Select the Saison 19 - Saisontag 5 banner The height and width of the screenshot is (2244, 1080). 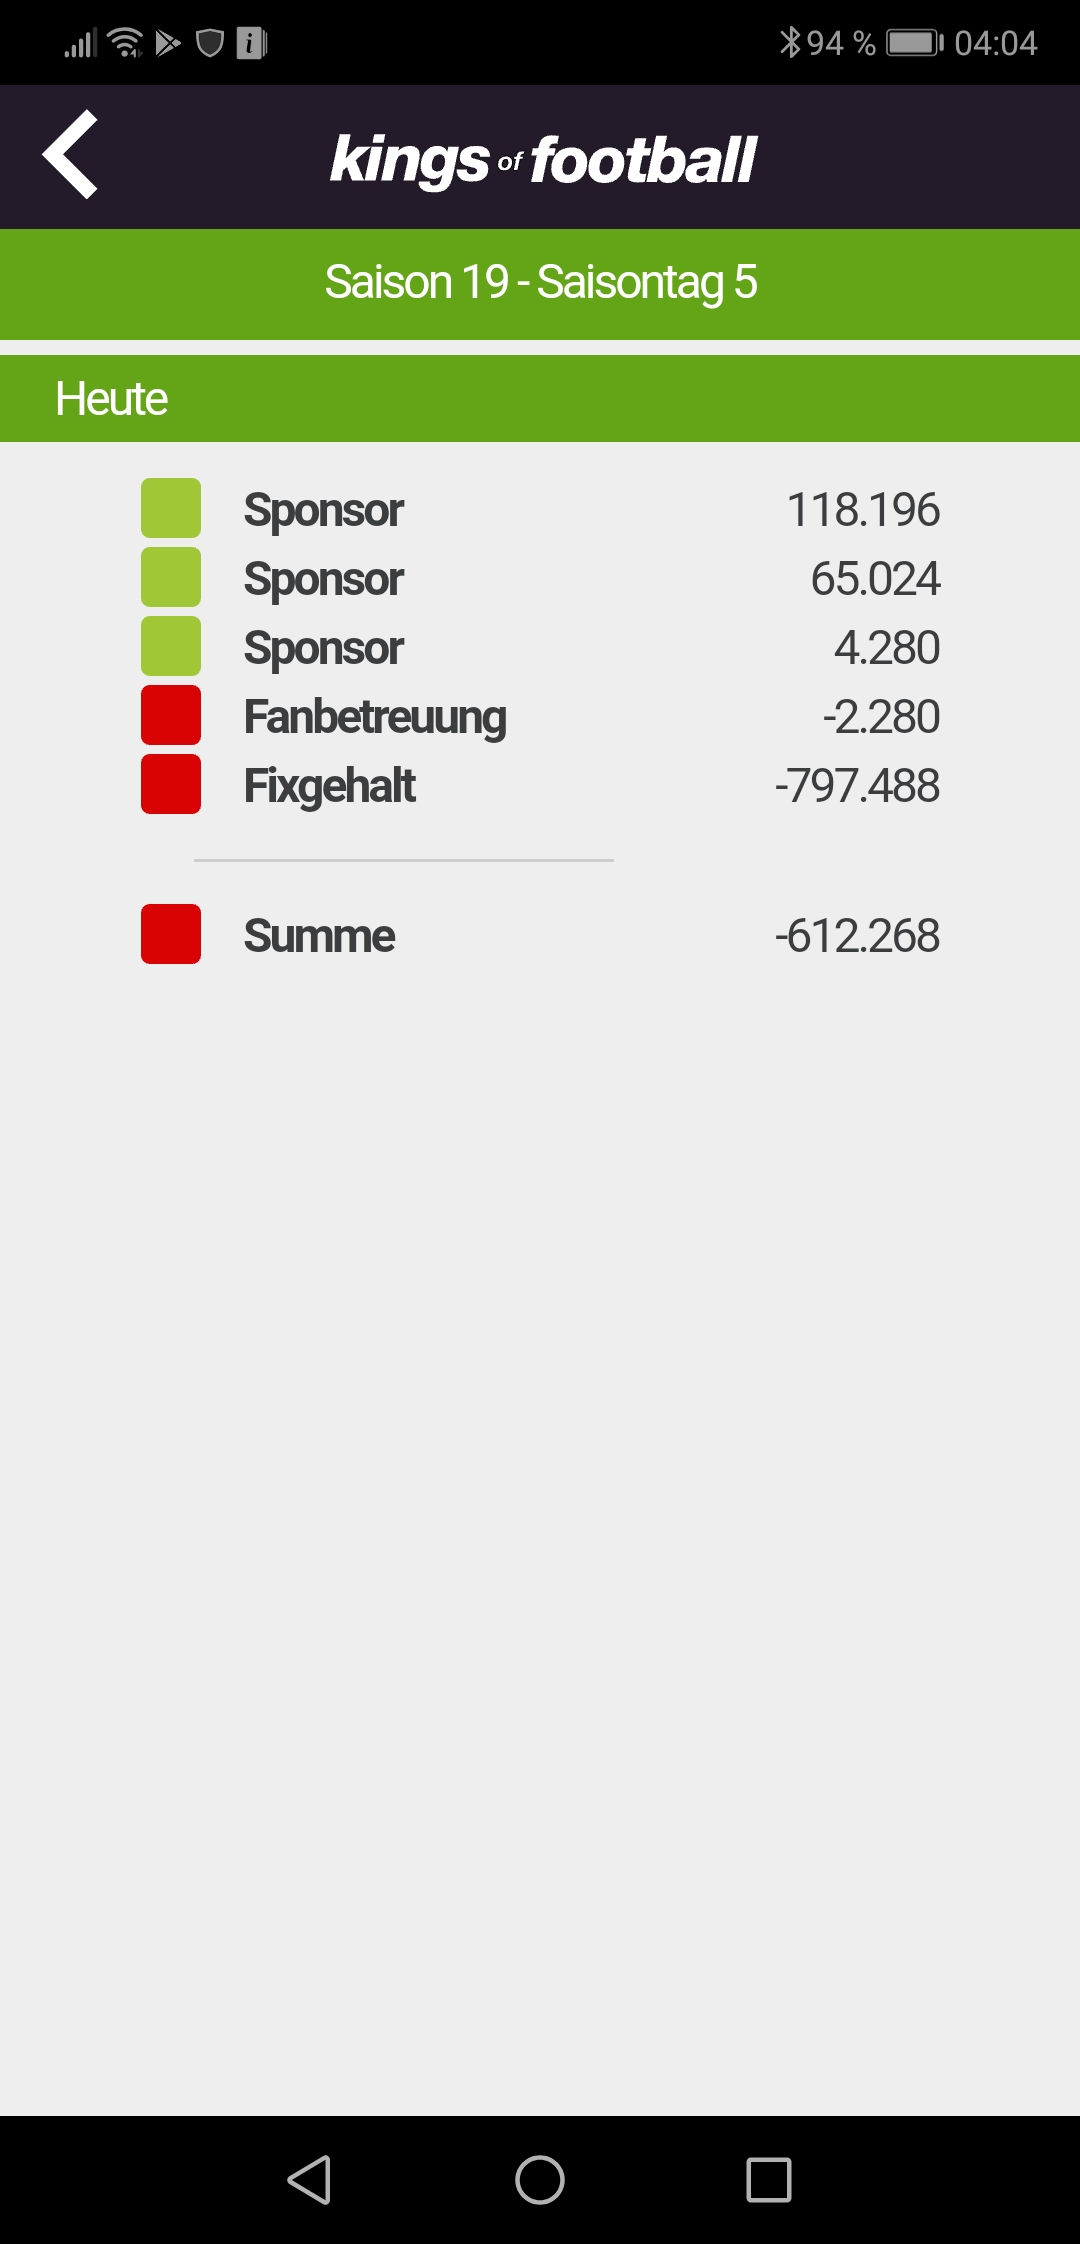pos(540,284)
